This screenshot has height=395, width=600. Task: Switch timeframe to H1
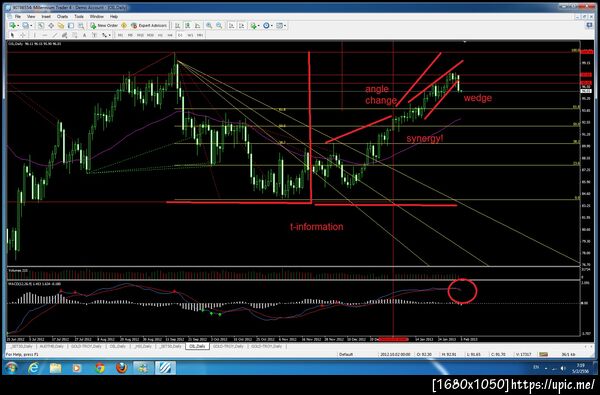160,35
